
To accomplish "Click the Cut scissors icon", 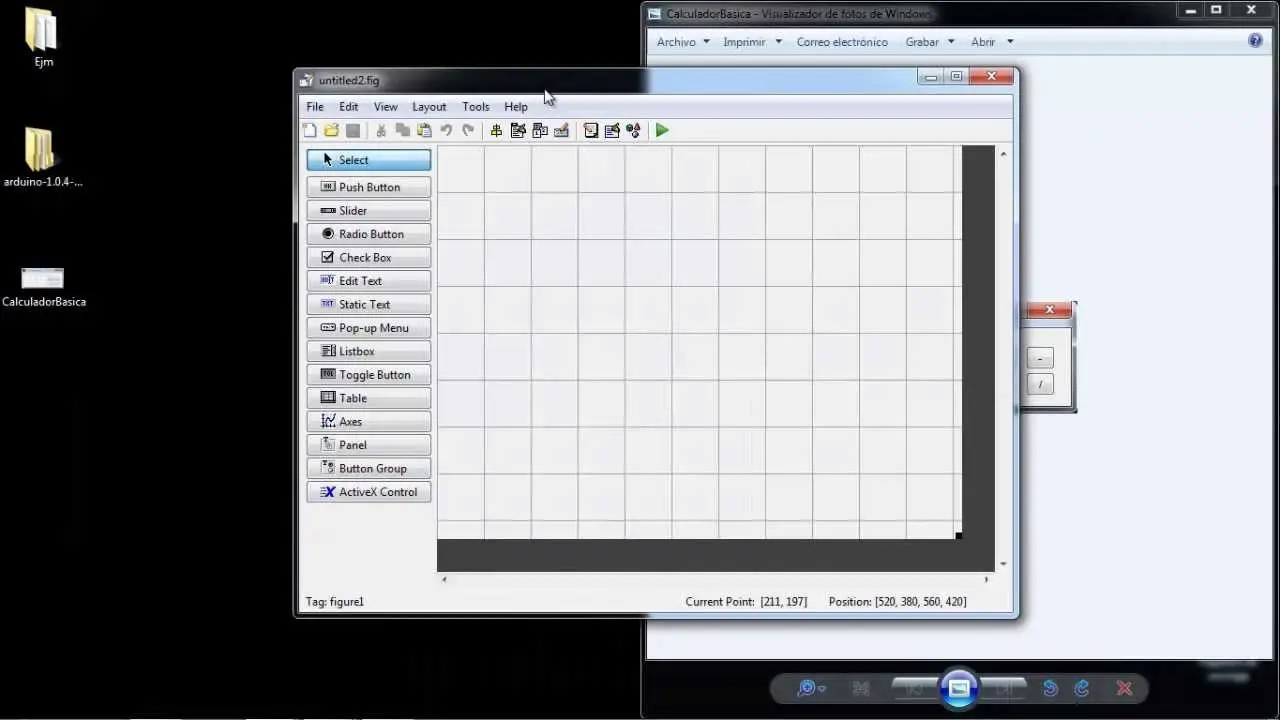I will pyautogui.click(x=381, y=130).
